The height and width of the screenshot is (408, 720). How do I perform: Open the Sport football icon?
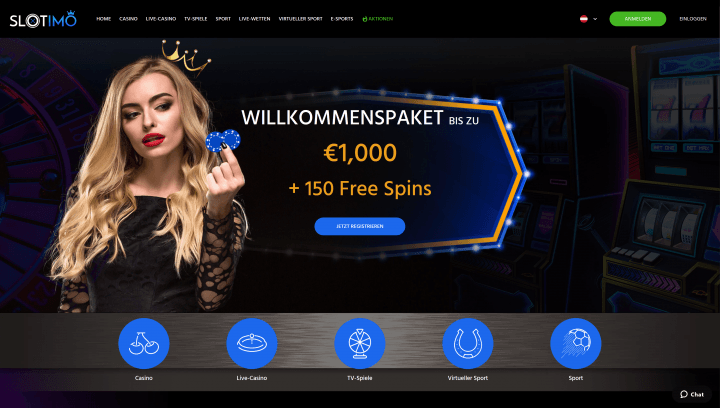[575, 343]
